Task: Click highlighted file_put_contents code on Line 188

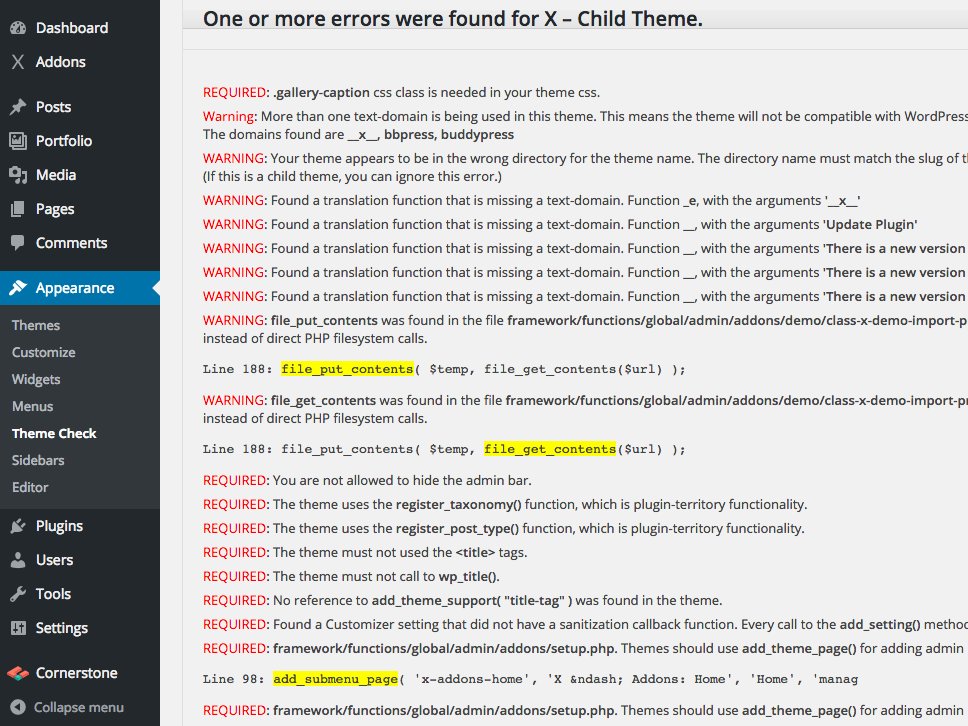Action: pyautogui.click(x=347, y=369)
